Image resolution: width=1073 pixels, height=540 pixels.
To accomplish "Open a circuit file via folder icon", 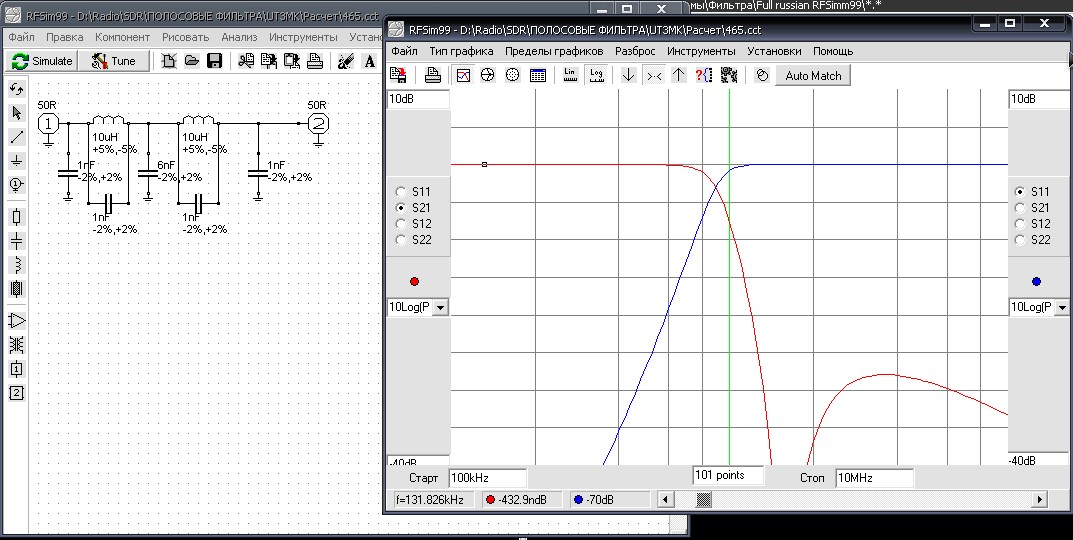I will click(x=192, y=61).
